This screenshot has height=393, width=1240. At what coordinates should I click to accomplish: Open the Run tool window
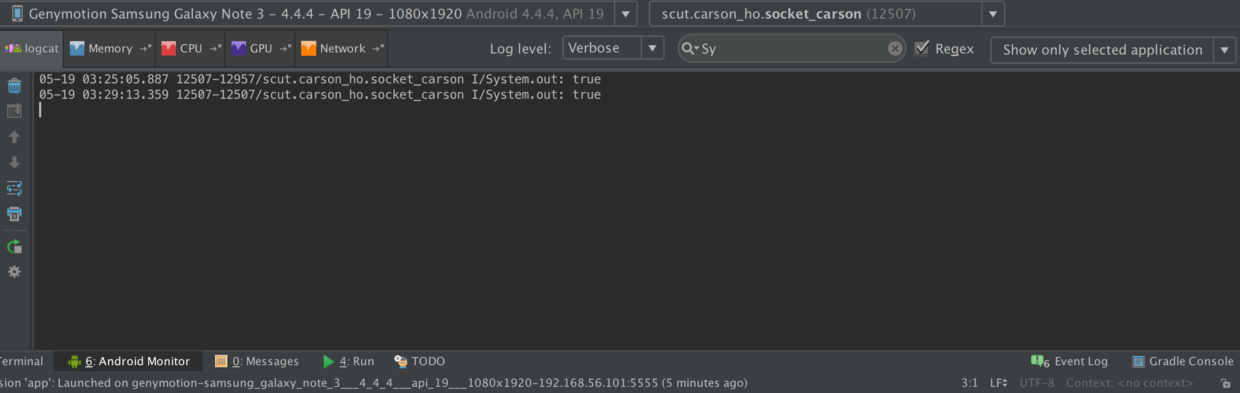coord(348,361)
